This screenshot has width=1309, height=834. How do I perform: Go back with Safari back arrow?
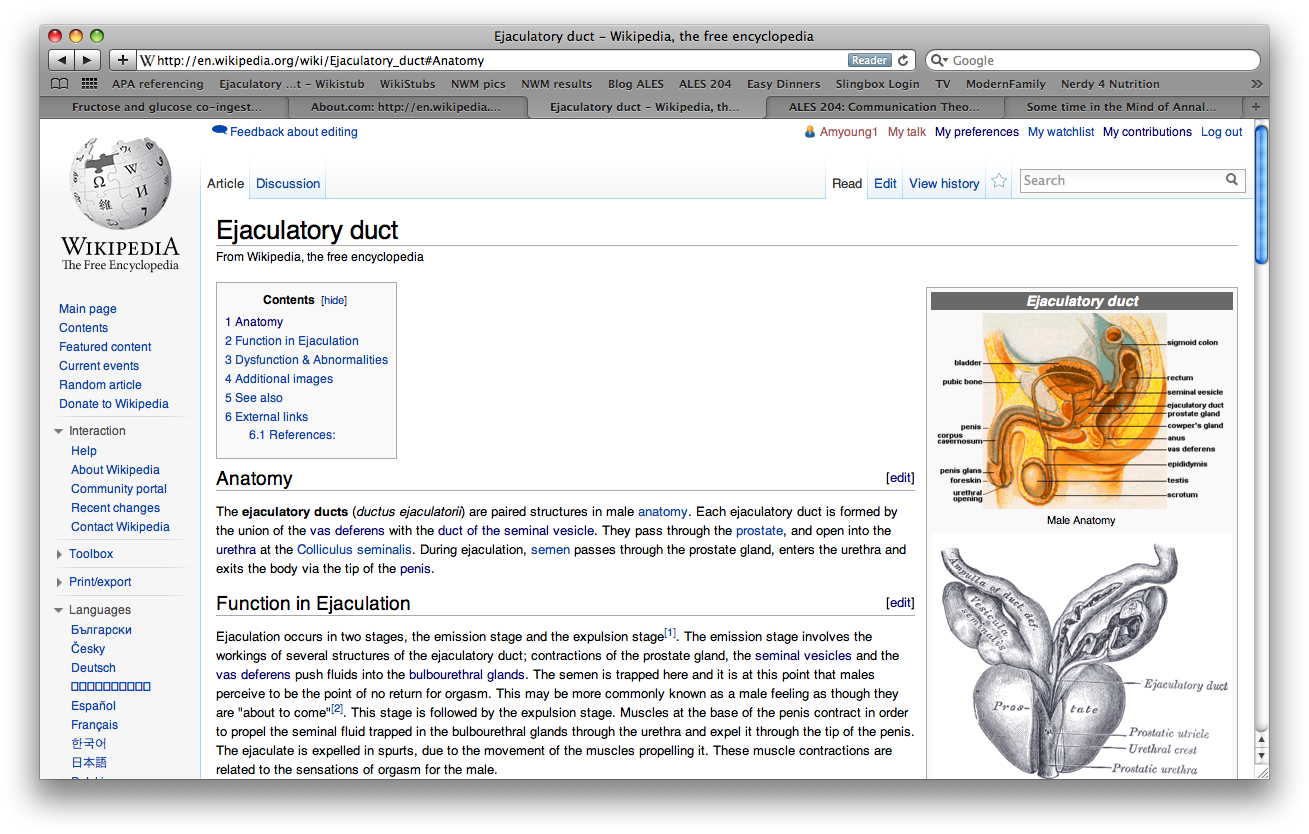pyautogui.click(x=62, y=60)
